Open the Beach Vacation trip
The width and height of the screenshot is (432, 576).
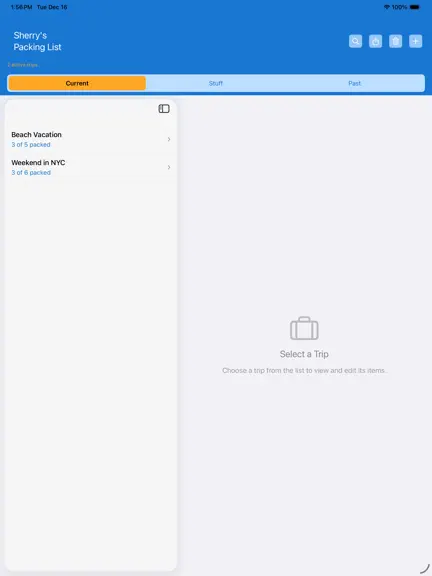pos(91,139)
